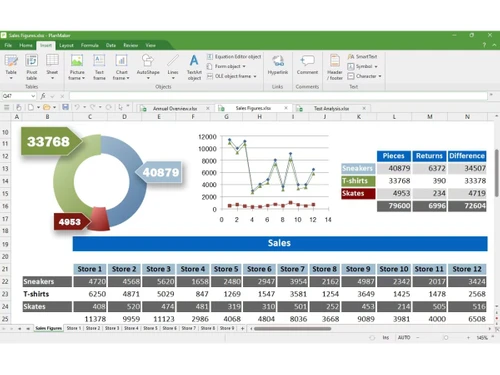Insert a Pivot table
Image resolution: width=500 pixels, height=375 pixels.
click(x=32, y=68)
